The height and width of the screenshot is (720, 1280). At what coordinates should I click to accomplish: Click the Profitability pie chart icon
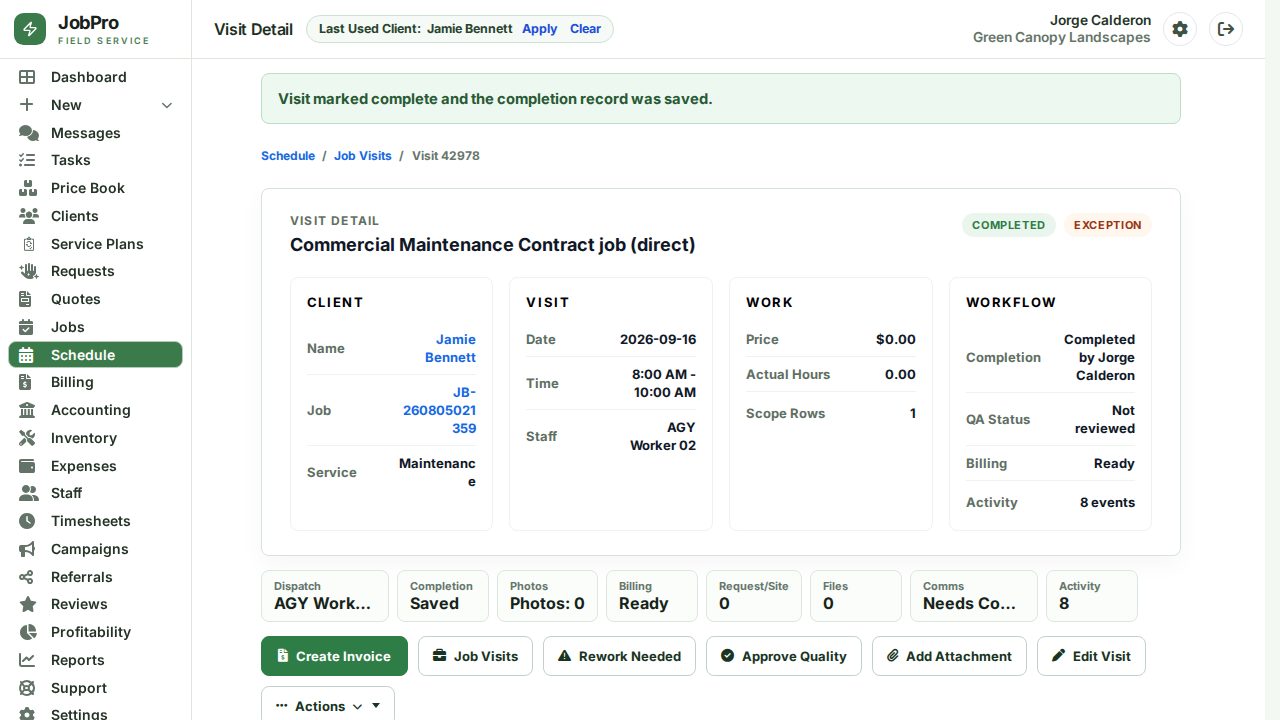coord(28,632)
